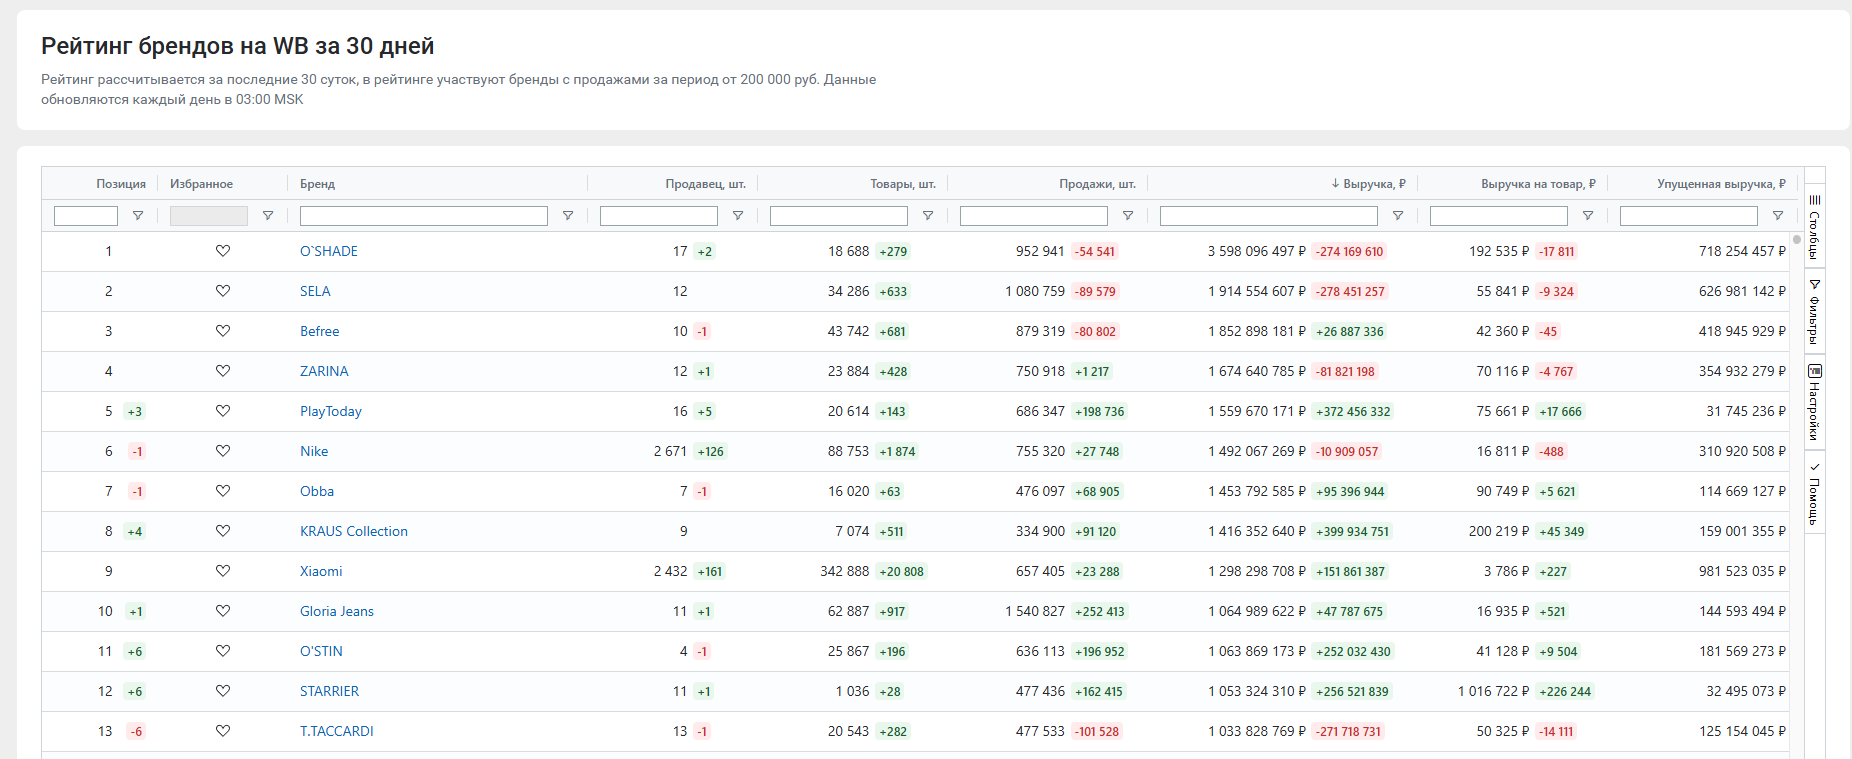
Task: Select STARRIER revenue per product 1 016 722 ₽
Action: tap(1494, 691)
